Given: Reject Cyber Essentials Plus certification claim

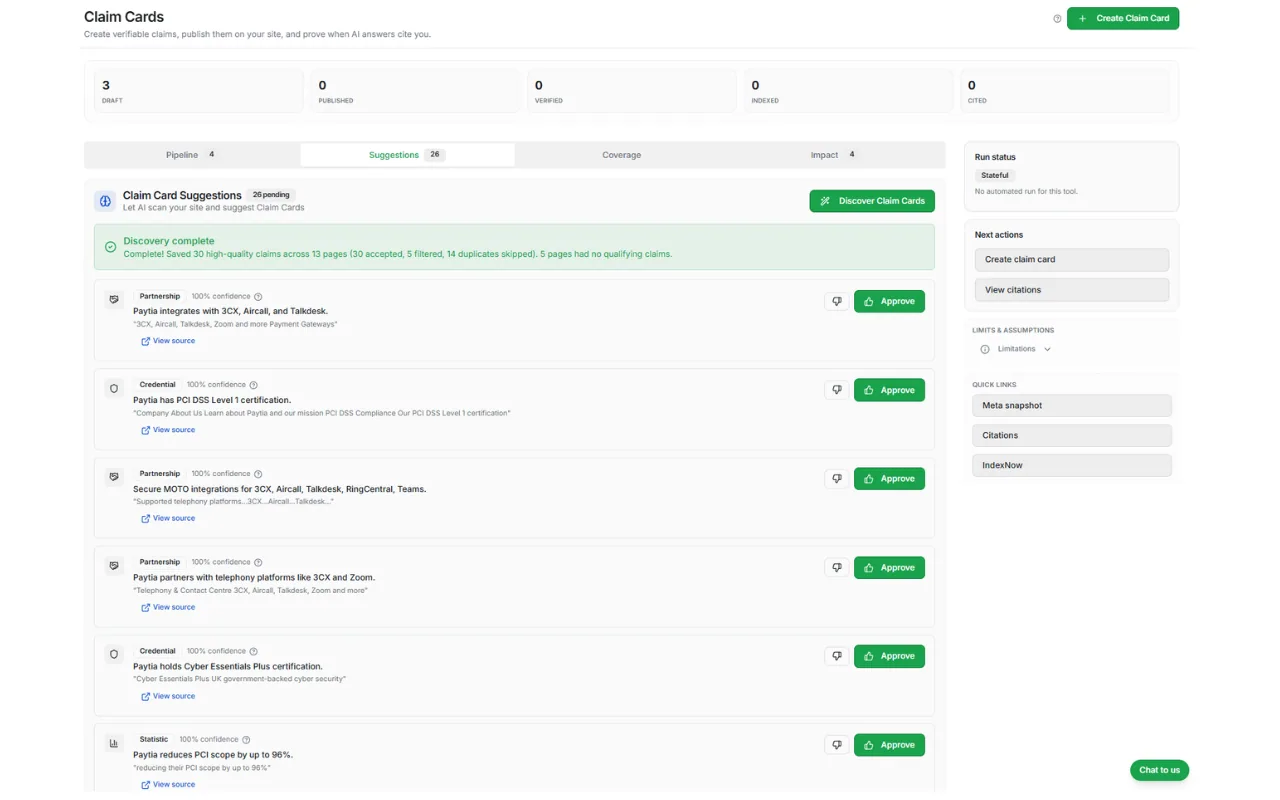Looking at the screenshot, I should tap(837, 656).
